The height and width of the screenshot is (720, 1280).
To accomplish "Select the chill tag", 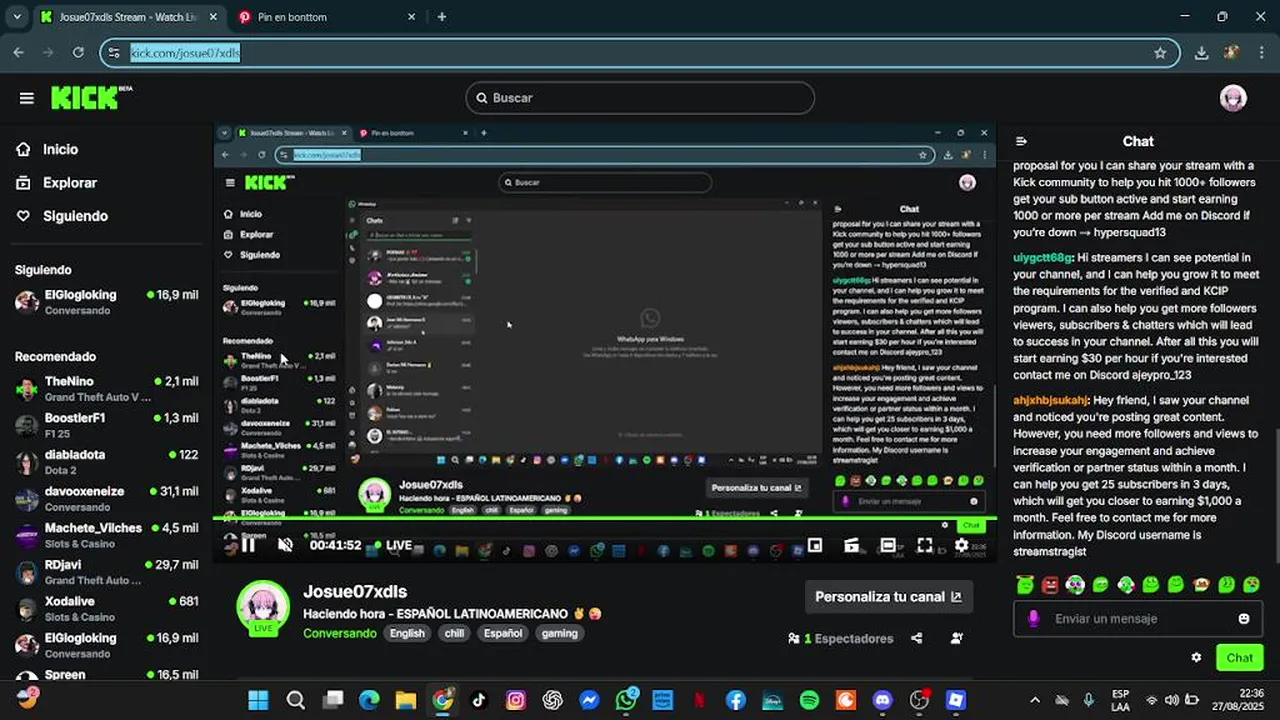I will tap(454, 633).
